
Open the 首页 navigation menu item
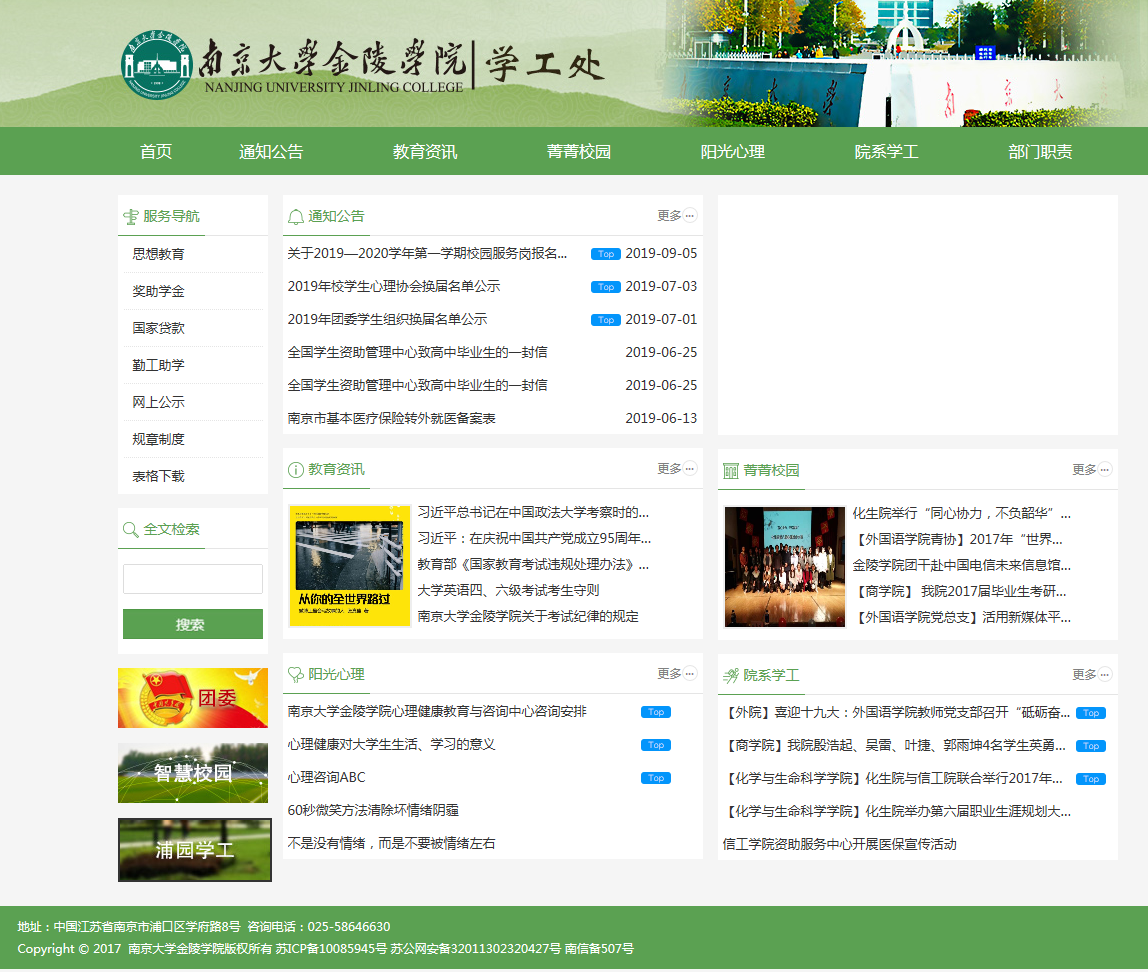(x=156, y=152)
